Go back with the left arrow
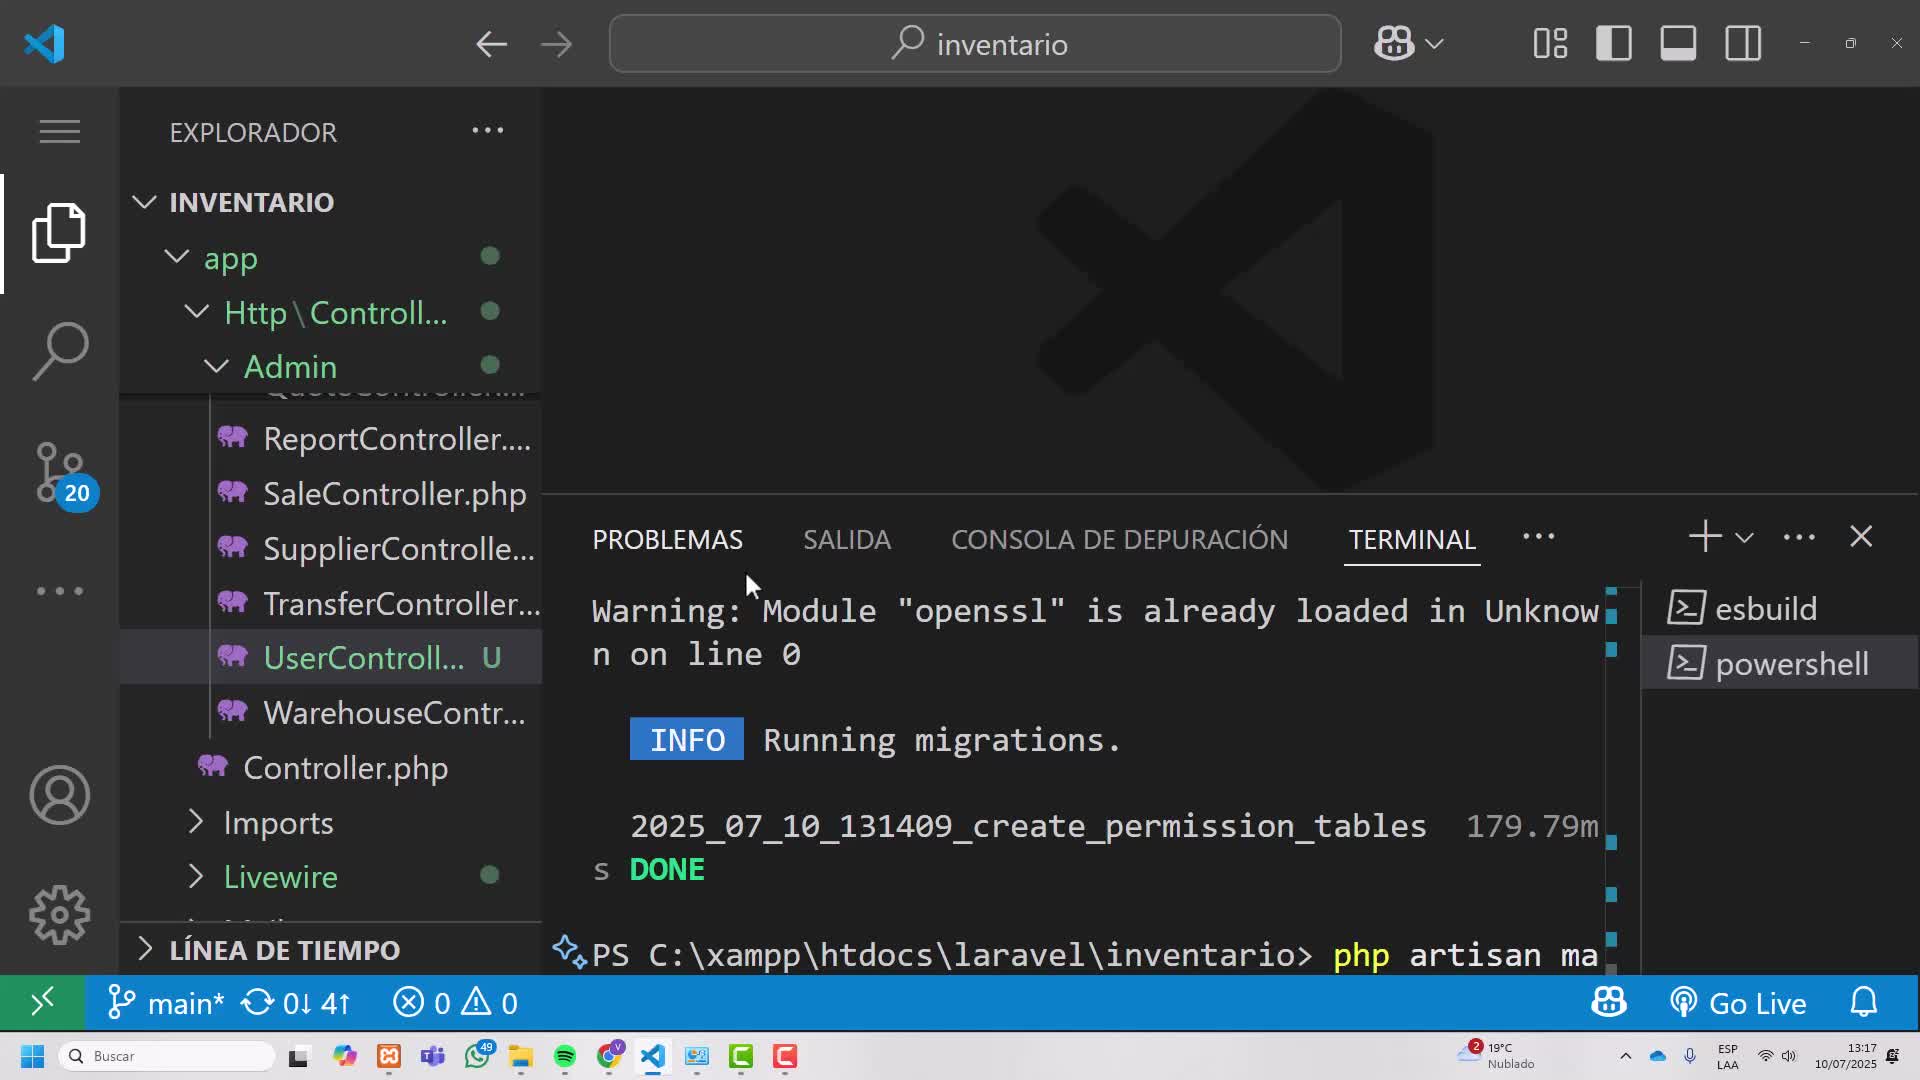This screenshot has width=1920, height=1080. coord(491,44)
